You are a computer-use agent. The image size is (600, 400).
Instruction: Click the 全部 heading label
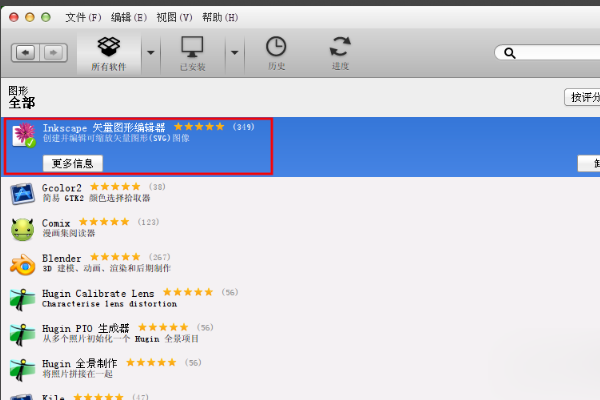pos(22,103)
